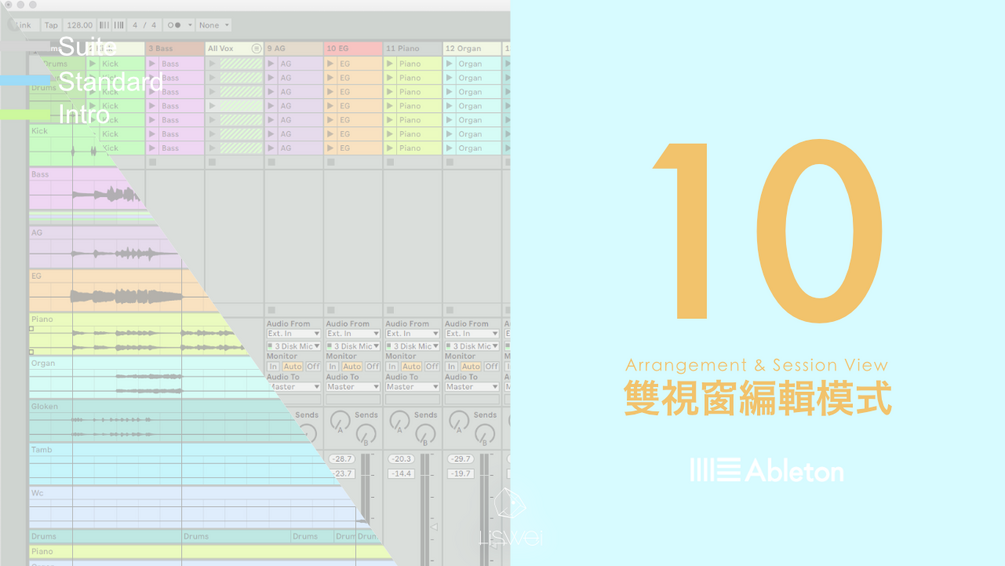Select the 3 Bass track header

(175, 49)
